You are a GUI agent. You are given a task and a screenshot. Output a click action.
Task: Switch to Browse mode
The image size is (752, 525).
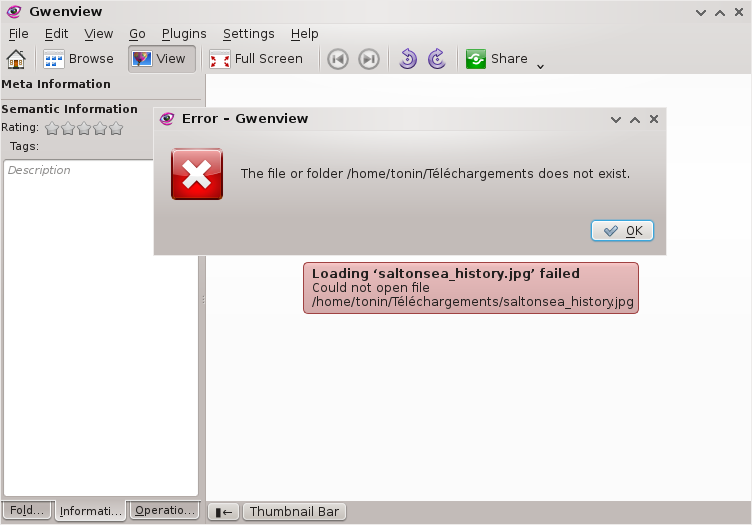click(x=79, y=59)
